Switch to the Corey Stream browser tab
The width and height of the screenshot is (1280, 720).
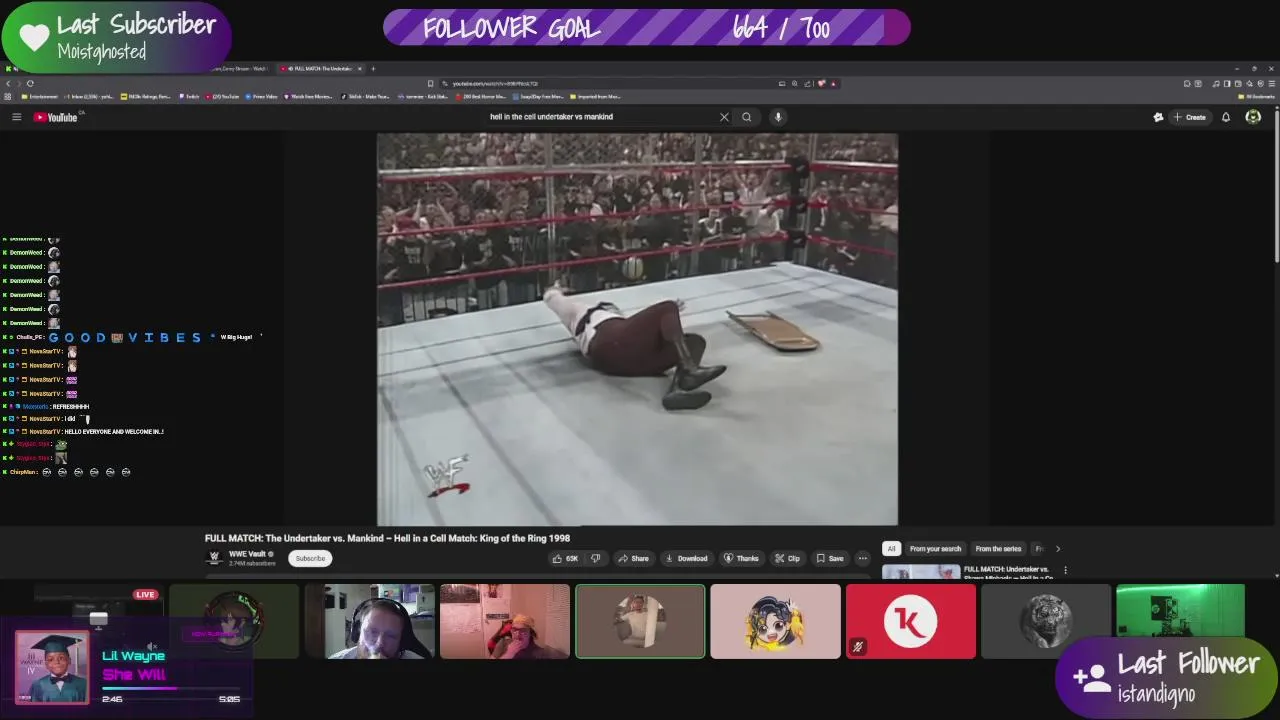click(242, 69)
